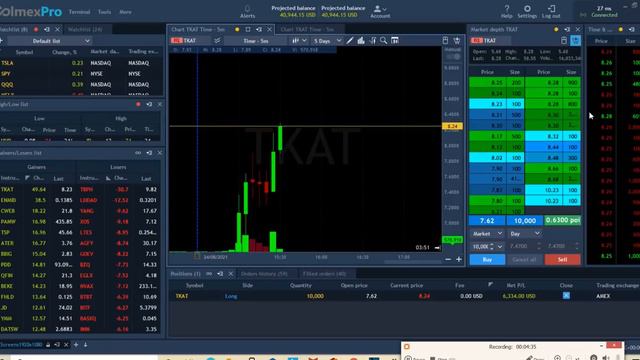The height and width of the screenshot is (360, 640).
Task: Sort Gainers by change column arrow
Action: pos(27,178)
